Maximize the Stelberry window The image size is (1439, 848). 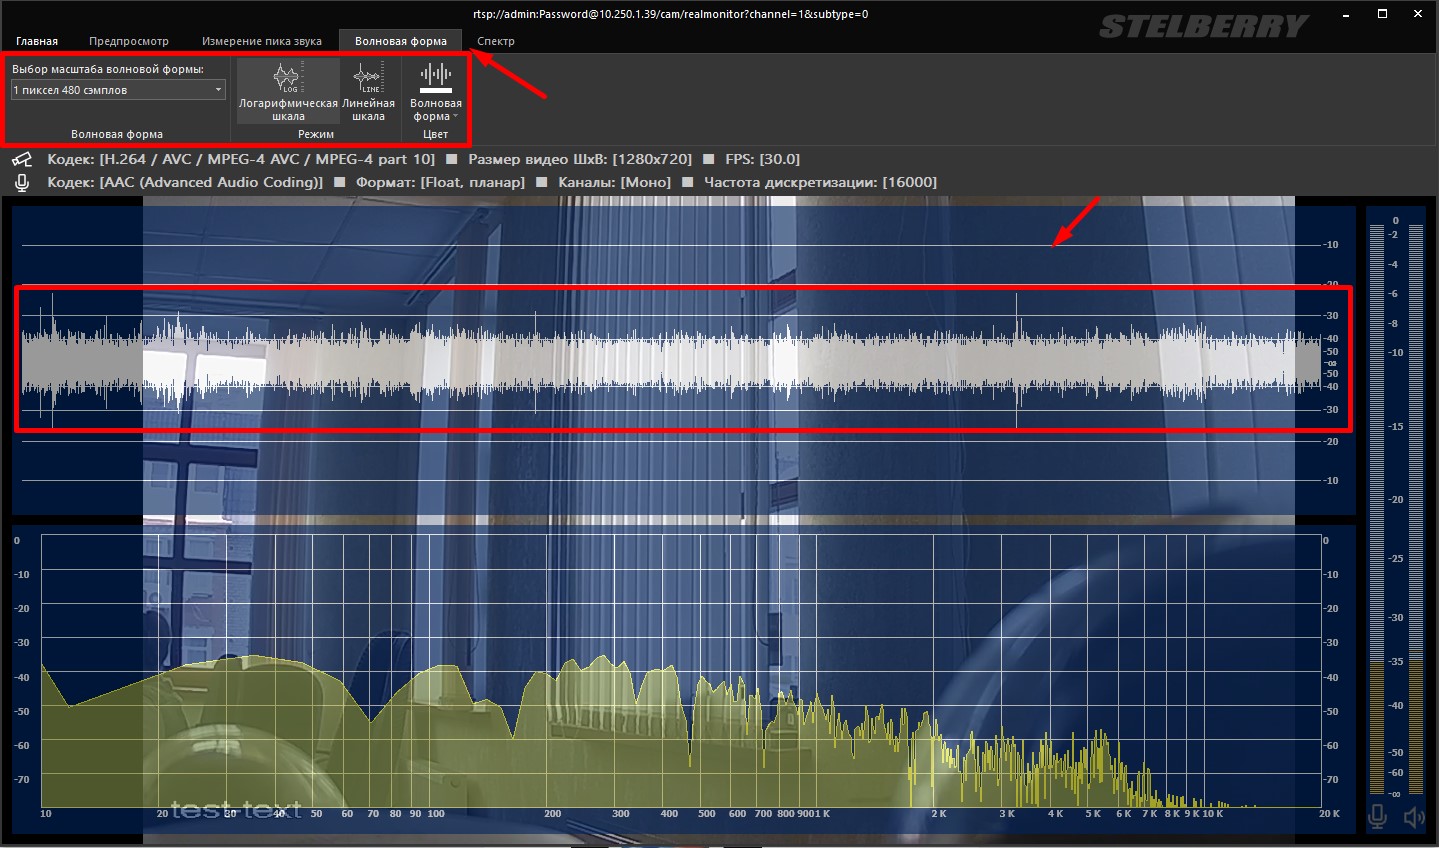click(1383, 14)
